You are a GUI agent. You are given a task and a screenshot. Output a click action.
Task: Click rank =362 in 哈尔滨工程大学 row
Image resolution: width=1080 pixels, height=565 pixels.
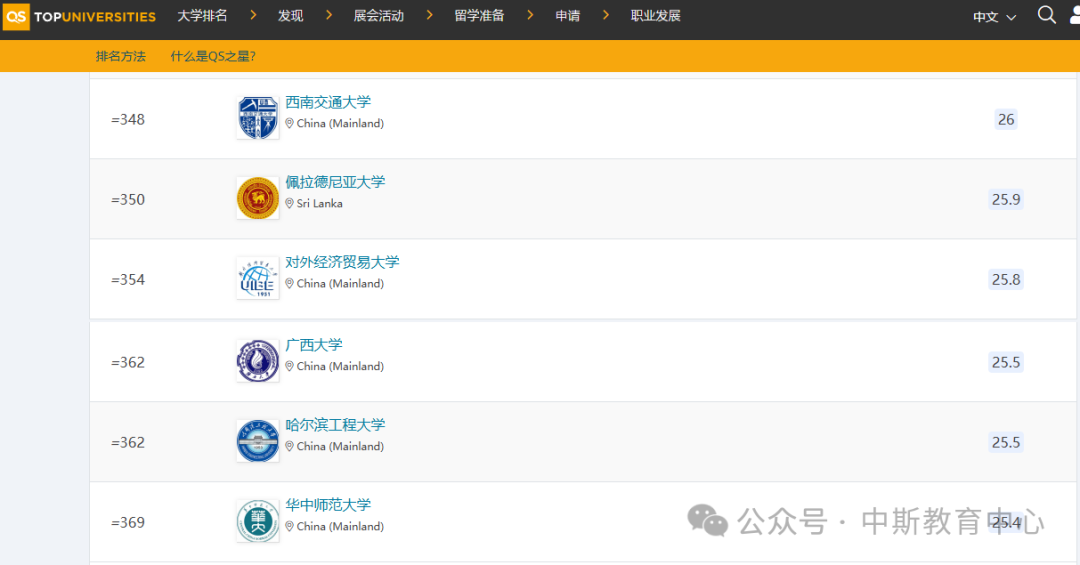(x=128, y=442)
